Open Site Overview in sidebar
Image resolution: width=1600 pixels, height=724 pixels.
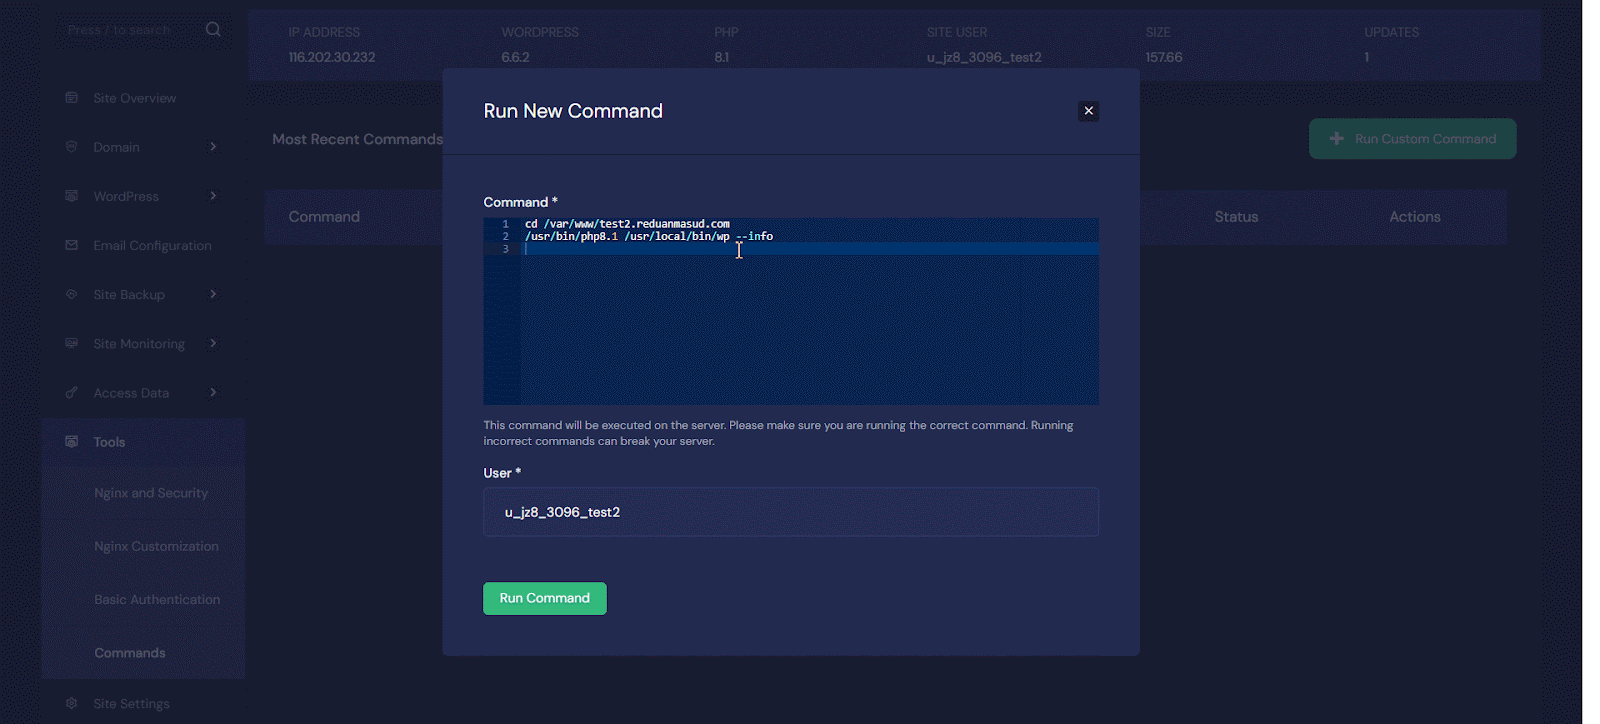[135, 98]
